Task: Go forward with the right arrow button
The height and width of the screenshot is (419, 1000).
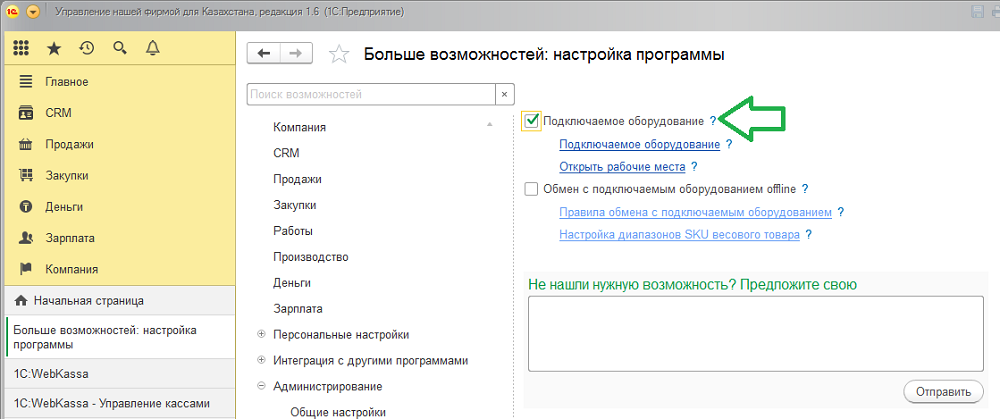Action: click(296, 54)
